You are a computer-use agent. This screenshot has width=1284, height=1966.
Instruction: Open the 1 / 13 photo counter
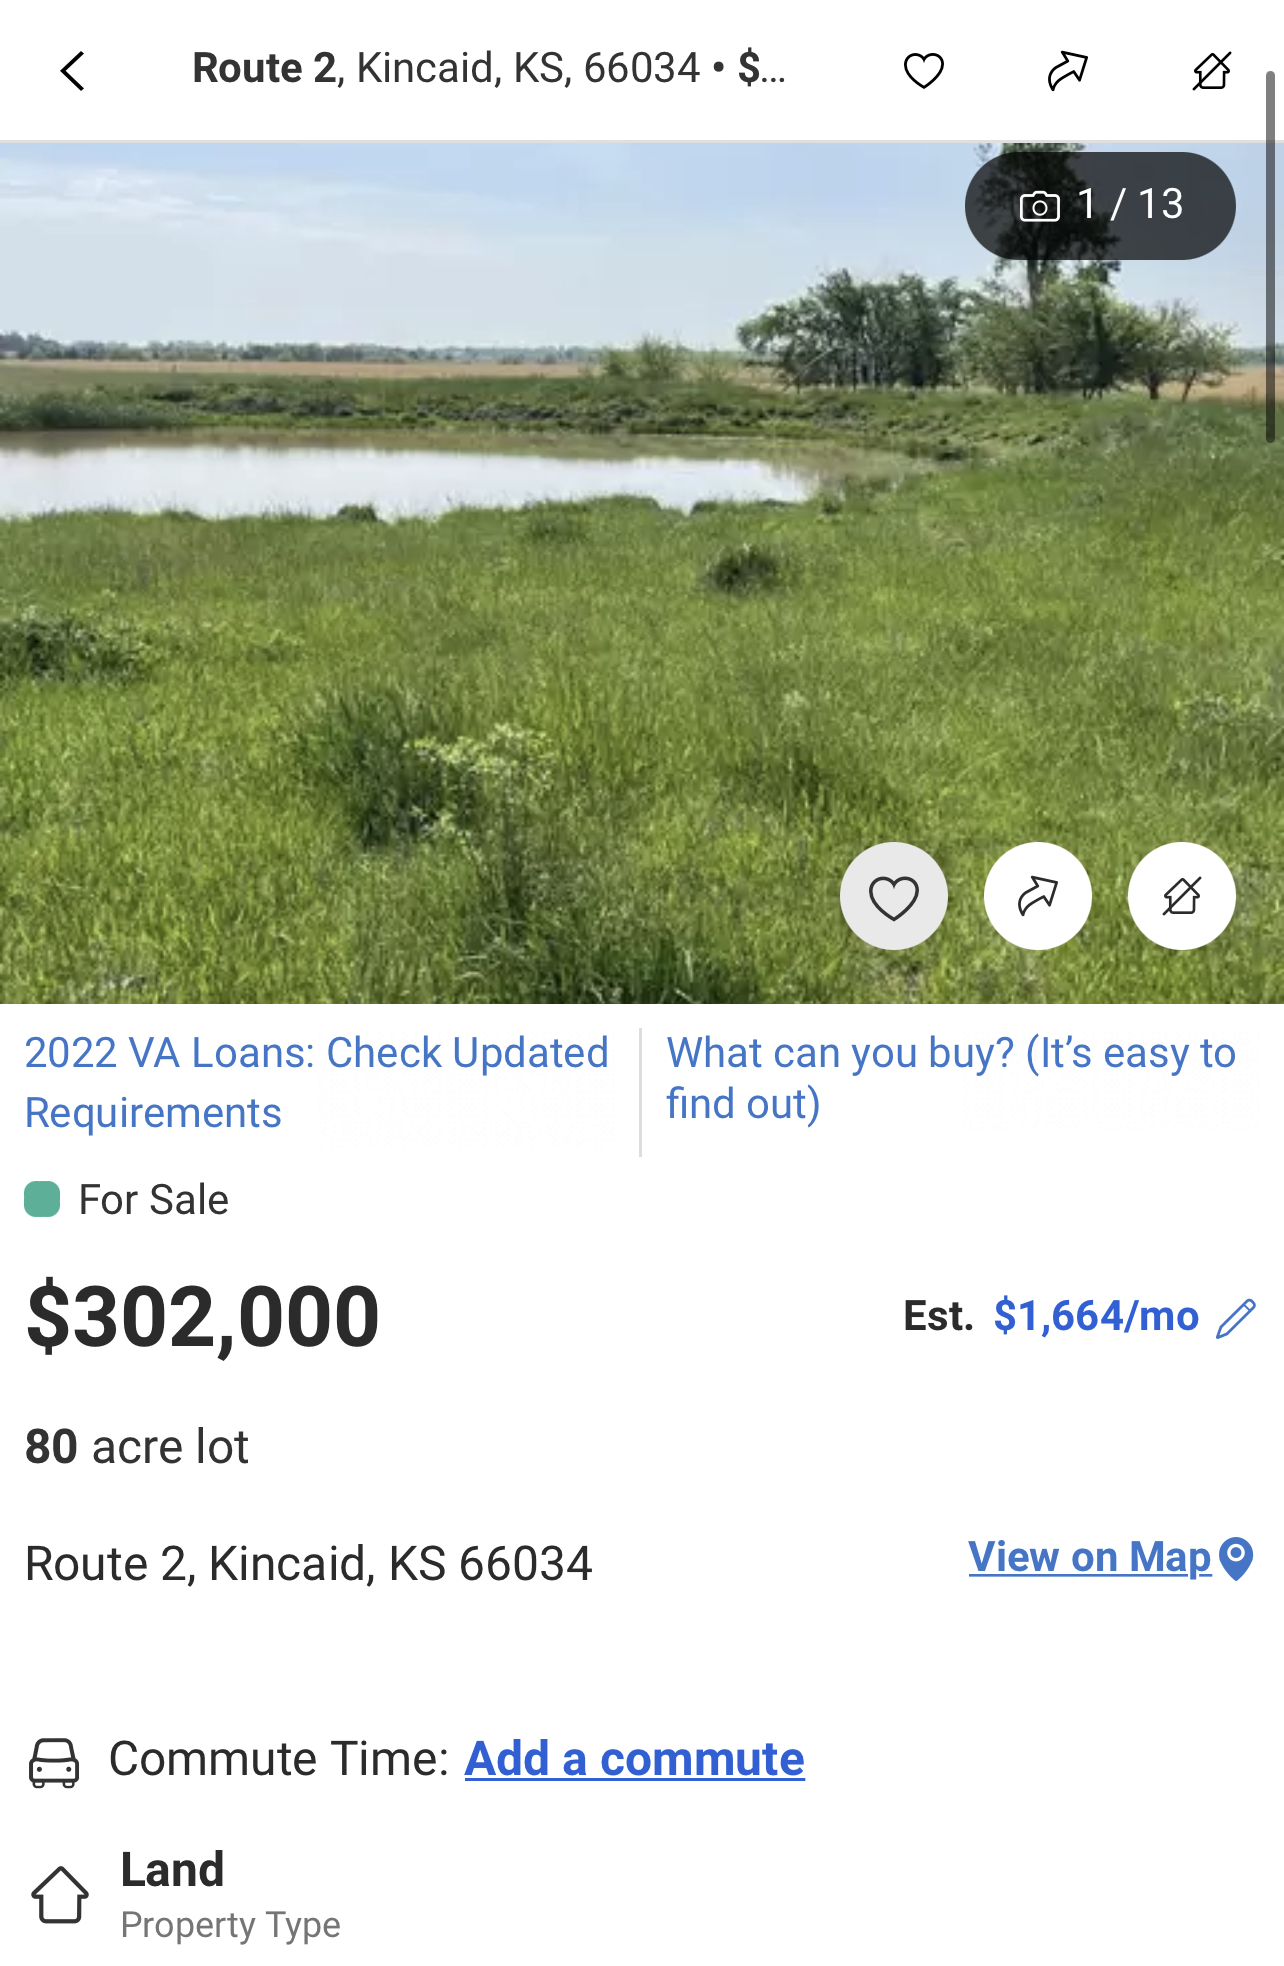pyautogui.click(x=1100, y=205)
